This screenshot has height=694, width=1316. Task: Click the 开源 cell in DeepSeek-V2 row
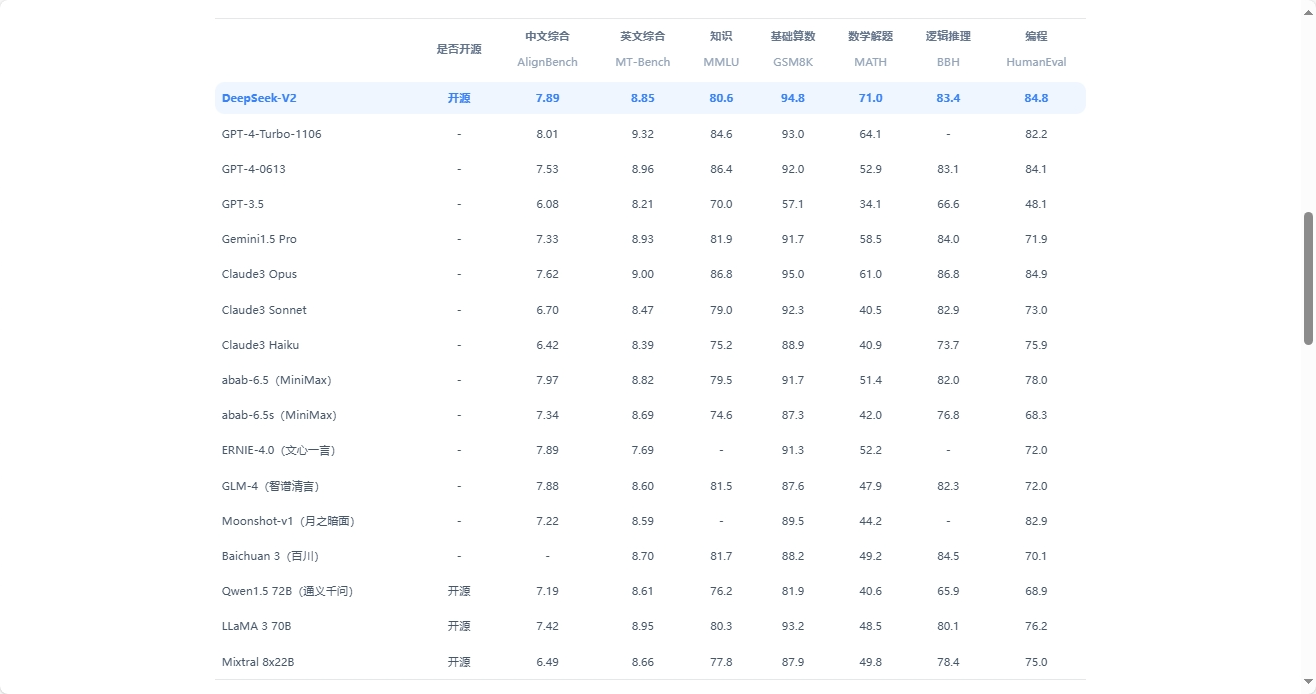pos(459,98)
